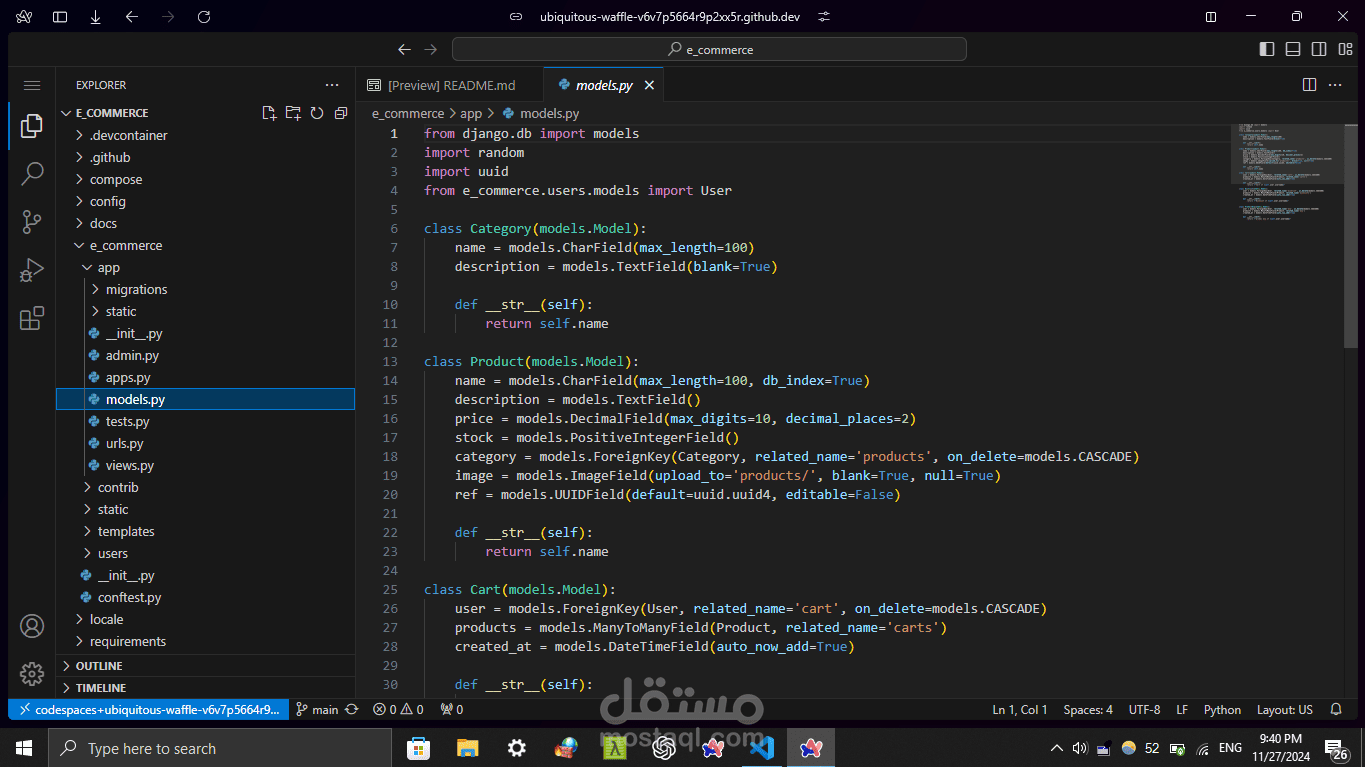This screenshot has width=1365, height=767.
Task: Toggle the secondary side bar layout button
Action: tap(1319, 49)
